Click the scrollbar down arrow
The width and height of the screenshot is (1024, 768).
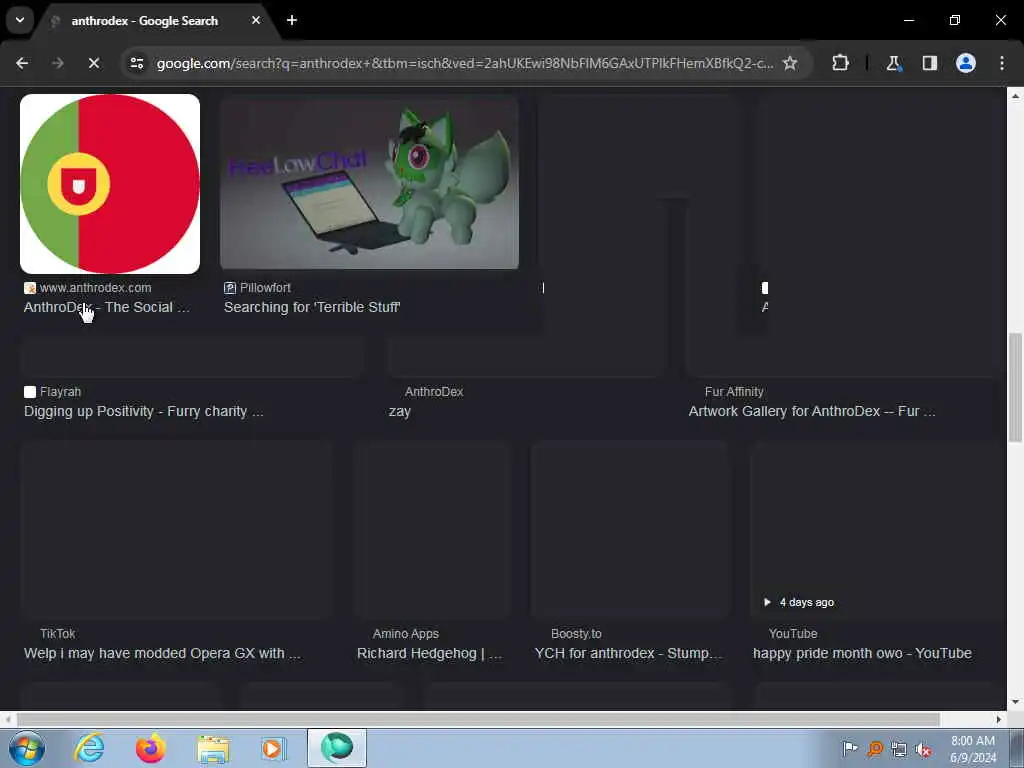coord(1015,702)
